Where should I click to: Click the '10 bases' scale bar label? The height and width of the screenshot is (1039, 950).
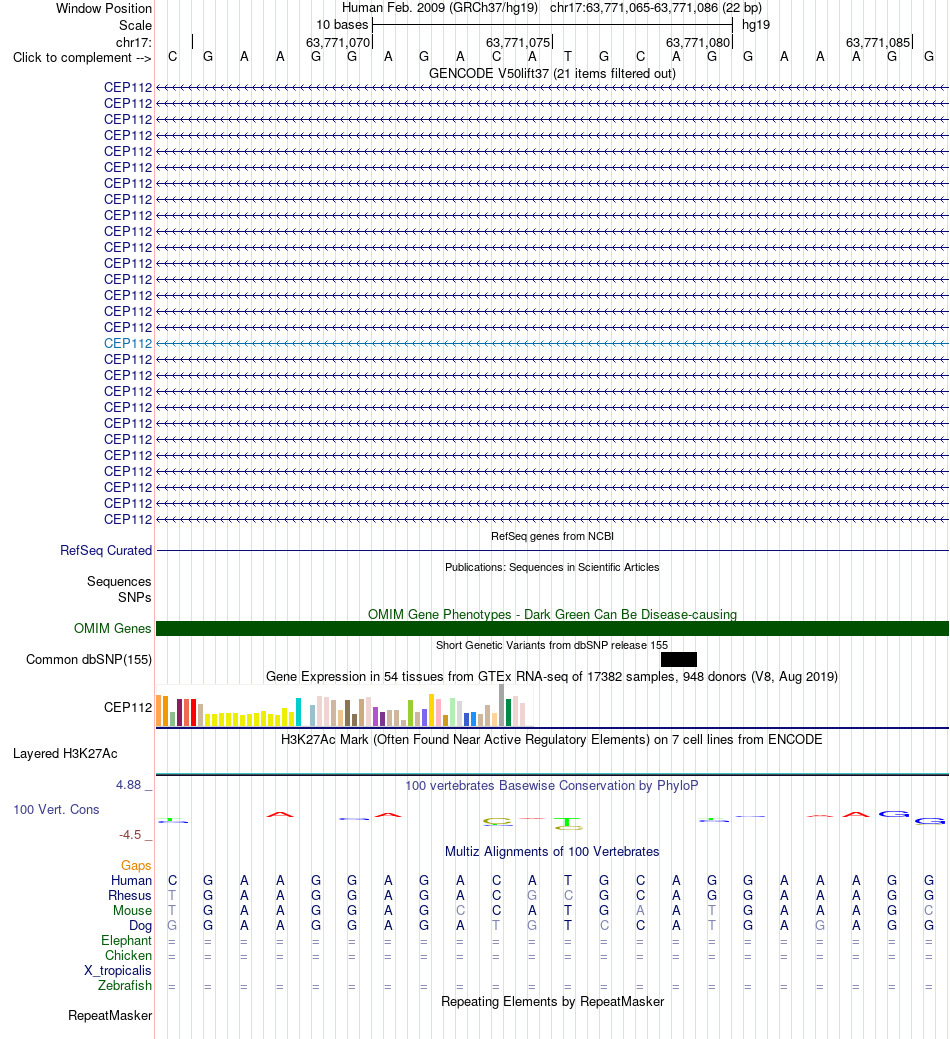pyautogui.click(x=342, y=25)
